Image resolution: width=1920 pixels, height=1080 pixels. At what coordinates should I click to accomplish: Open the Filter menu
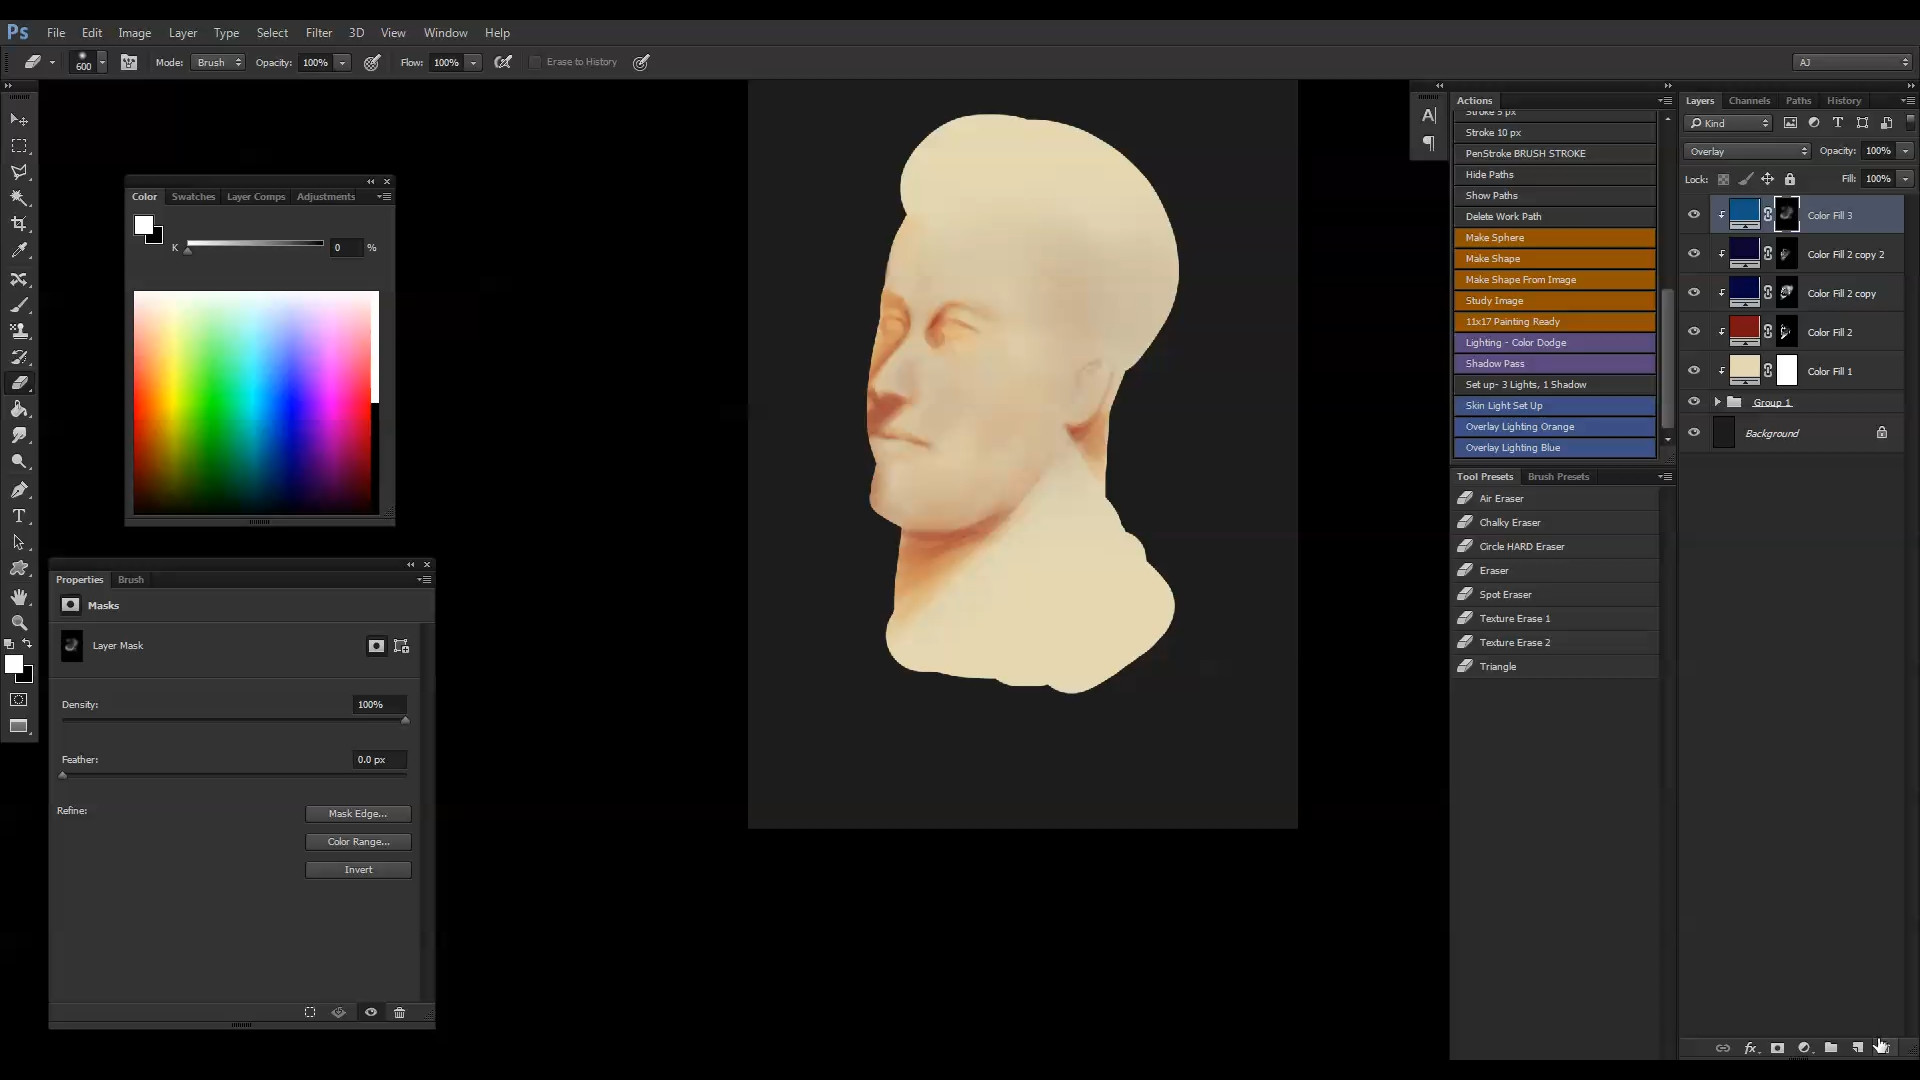click(318, 33)
